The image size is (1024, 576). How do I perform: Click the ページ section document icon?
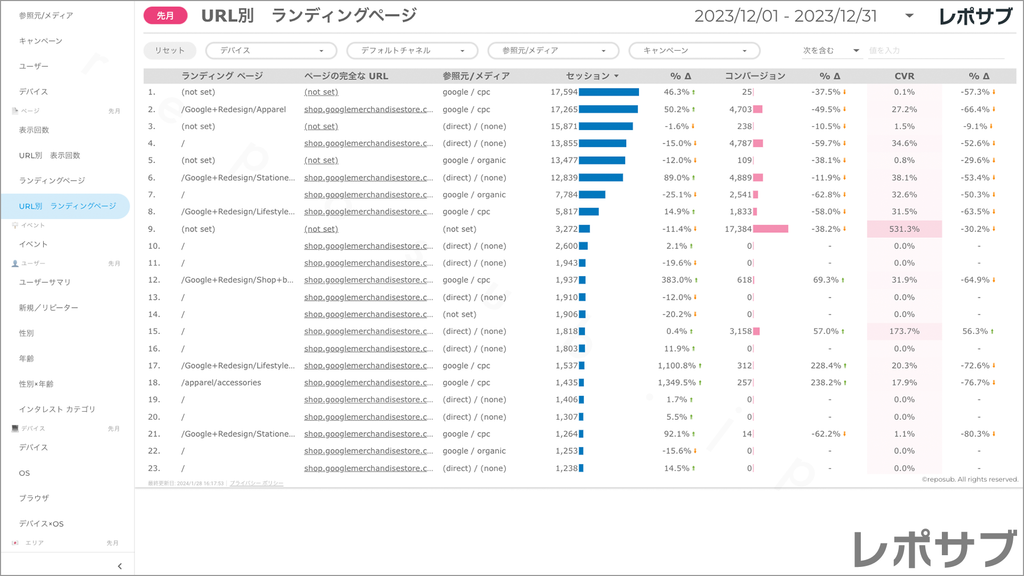tap(15, 111)
